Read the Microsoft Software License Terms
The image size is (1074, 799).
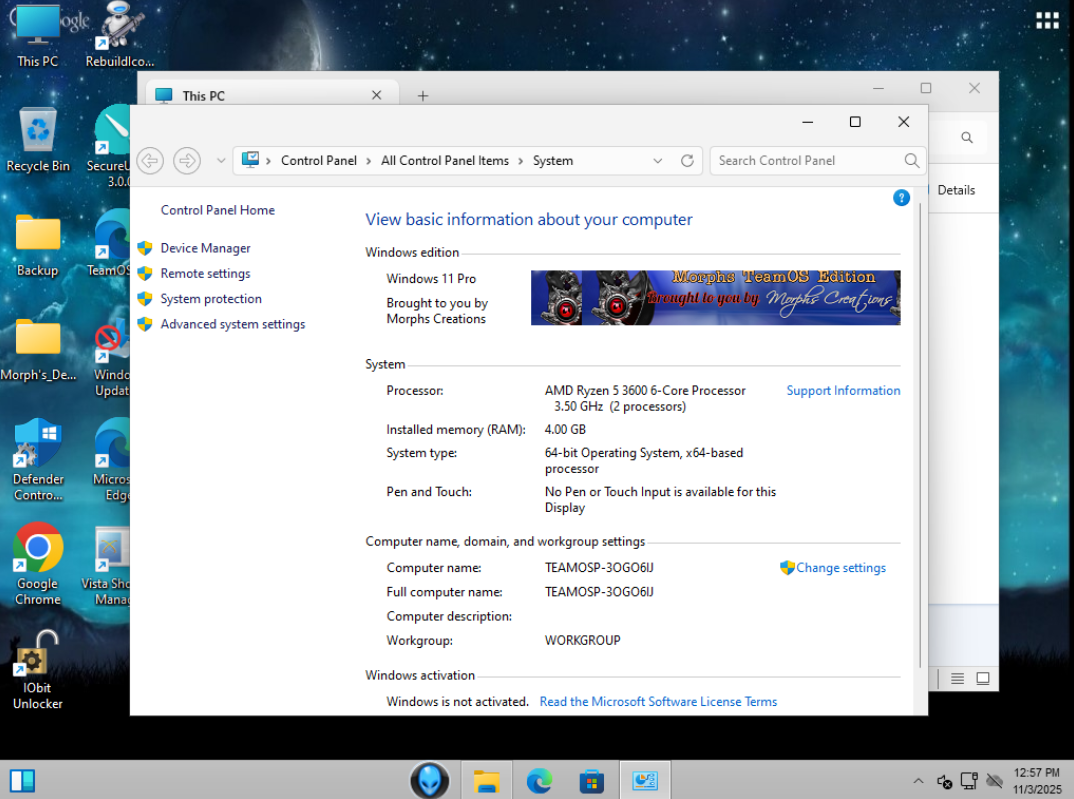coord(658,702)
